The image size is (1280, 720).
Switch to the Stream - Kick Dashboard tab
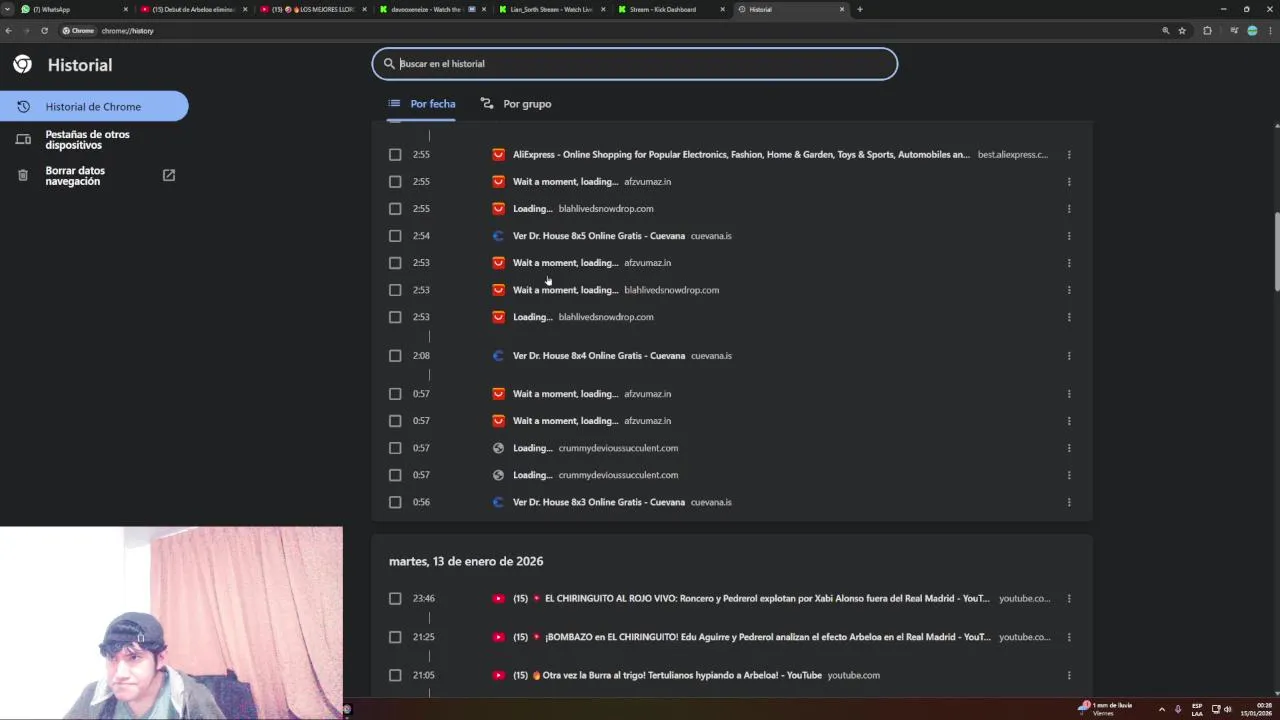click(670, 9)
